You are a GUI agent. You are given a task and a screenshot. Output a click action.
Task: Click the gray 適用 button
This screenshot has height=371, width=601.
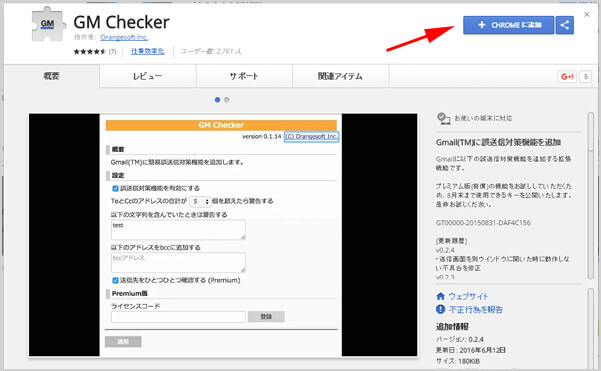[x=123, y=341]
